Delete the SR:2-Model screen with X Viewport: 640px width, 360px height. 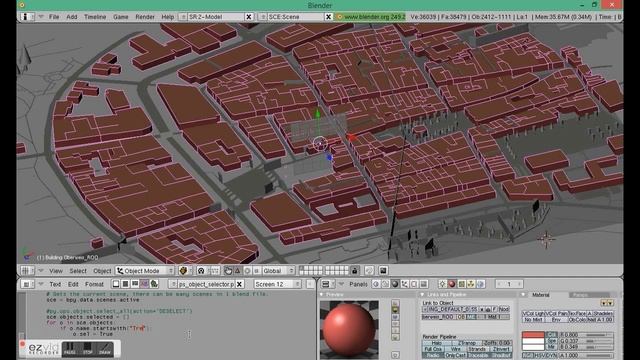coord(249,17)
